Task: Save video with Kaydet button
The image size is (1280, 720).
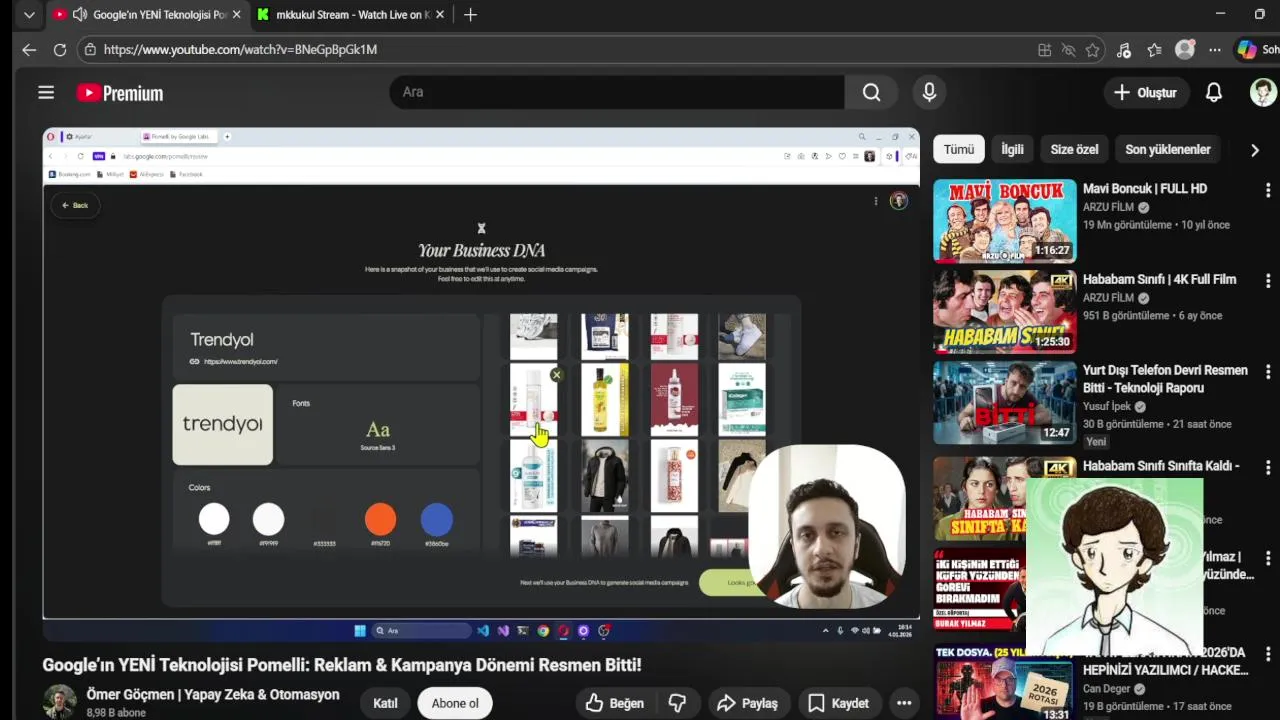Action: point(838,703)
